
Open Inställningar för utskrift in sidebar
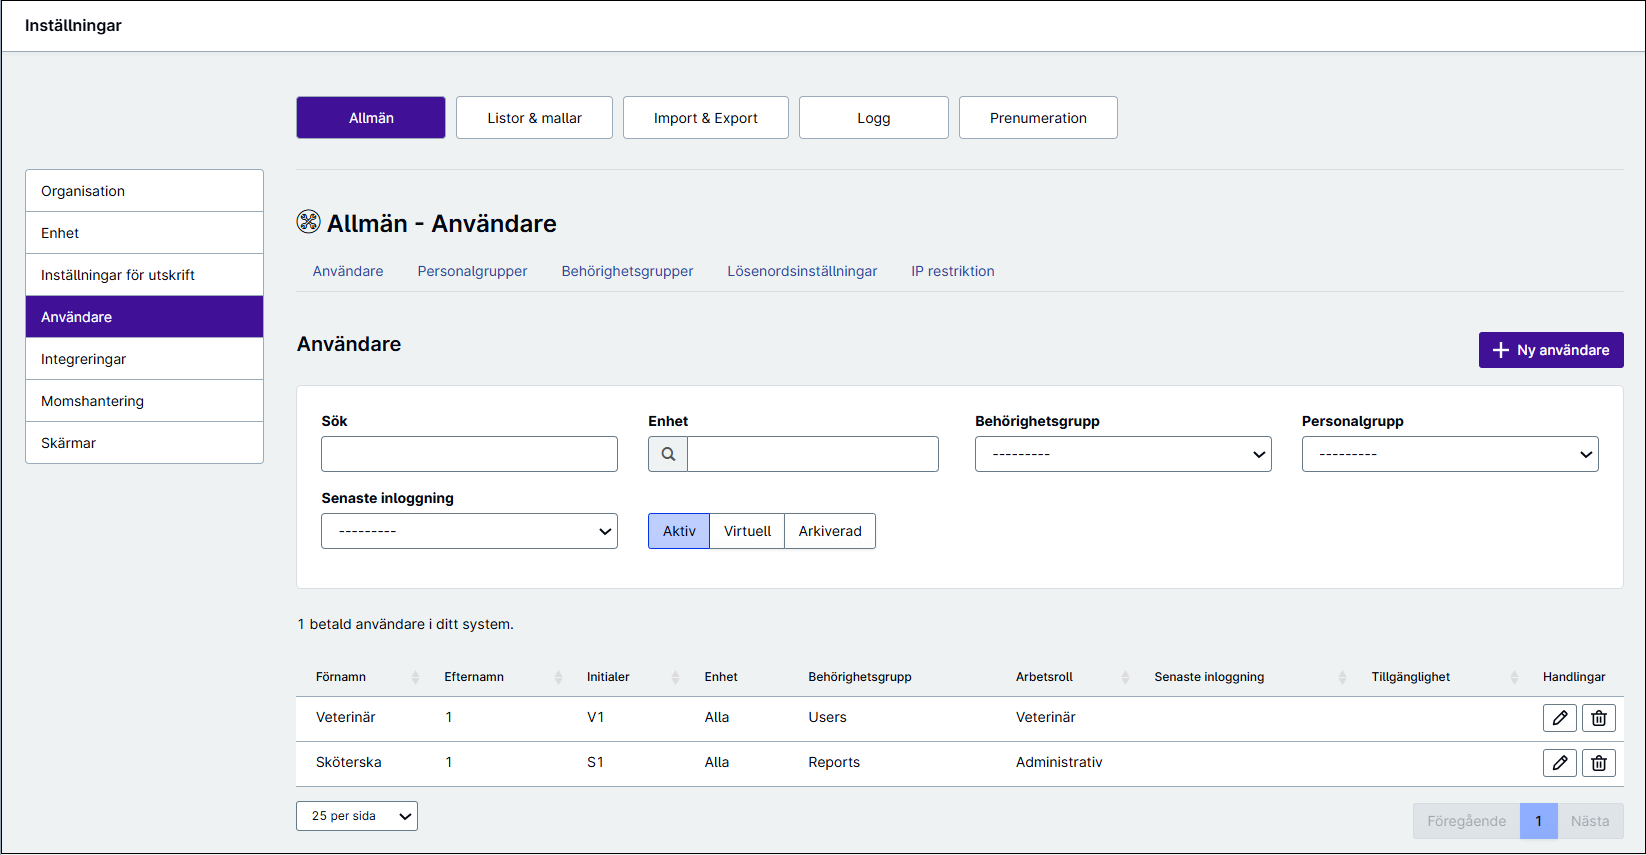pos(144,275)
